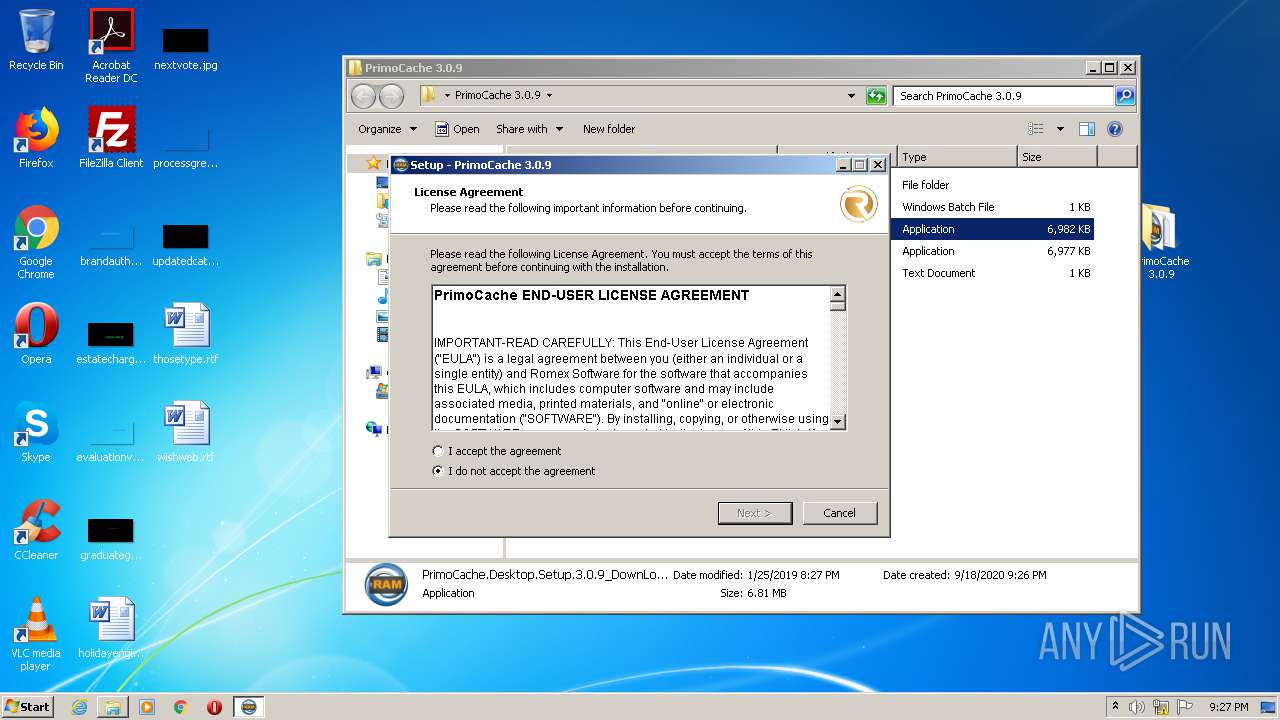
Task: Select the Text Document row
Action: click(992, 273)
